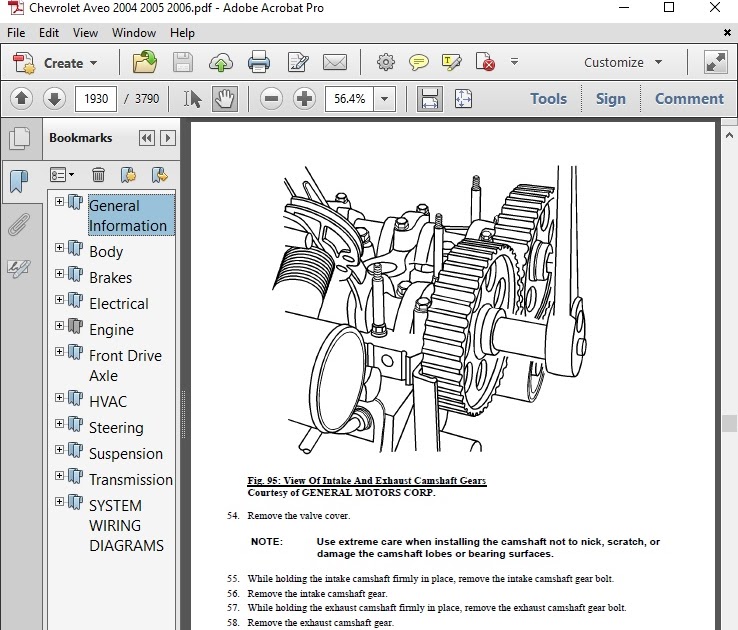
Task: Expand the Brakes bookmark
Action: [x=59, y=273]
